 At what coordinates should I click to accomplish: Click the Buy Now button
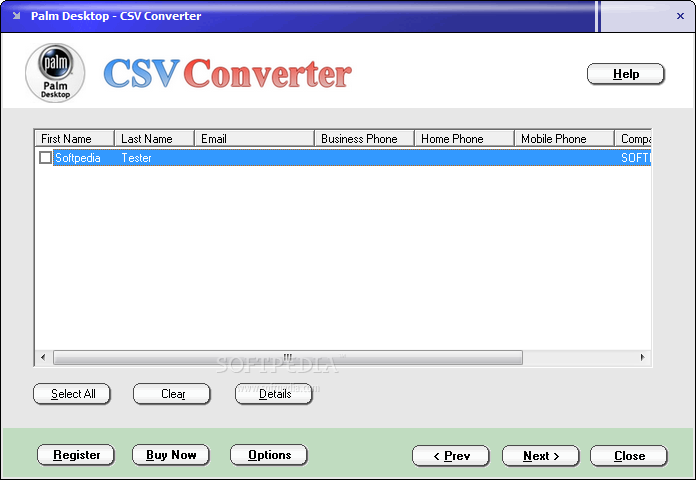(x=171, y=455)
